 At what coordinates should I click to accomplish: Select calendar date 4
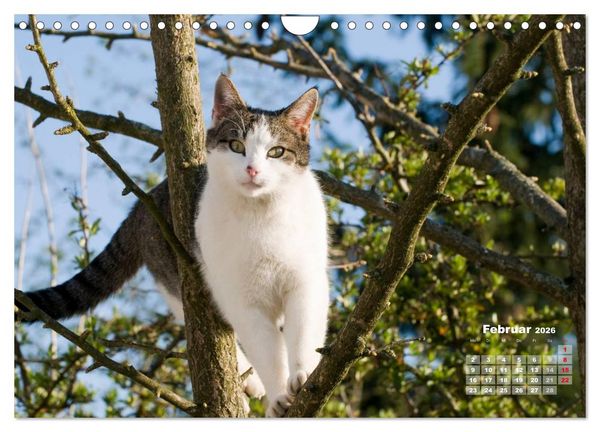click(504, 360)
